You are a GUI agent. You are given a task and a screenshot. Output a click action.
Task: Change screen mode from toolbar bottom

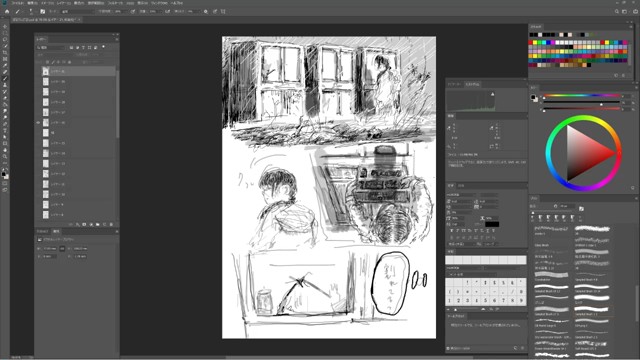point(5,190)
